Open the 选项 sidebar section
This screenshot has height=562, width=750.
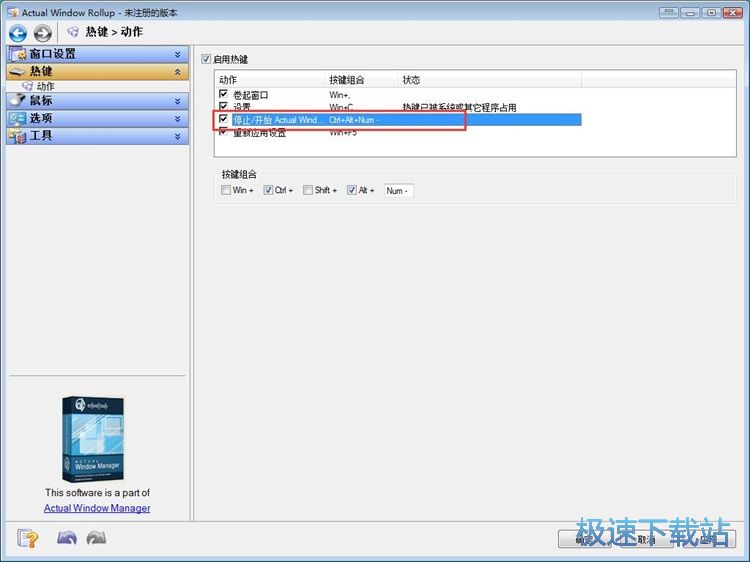pos(98,118)
